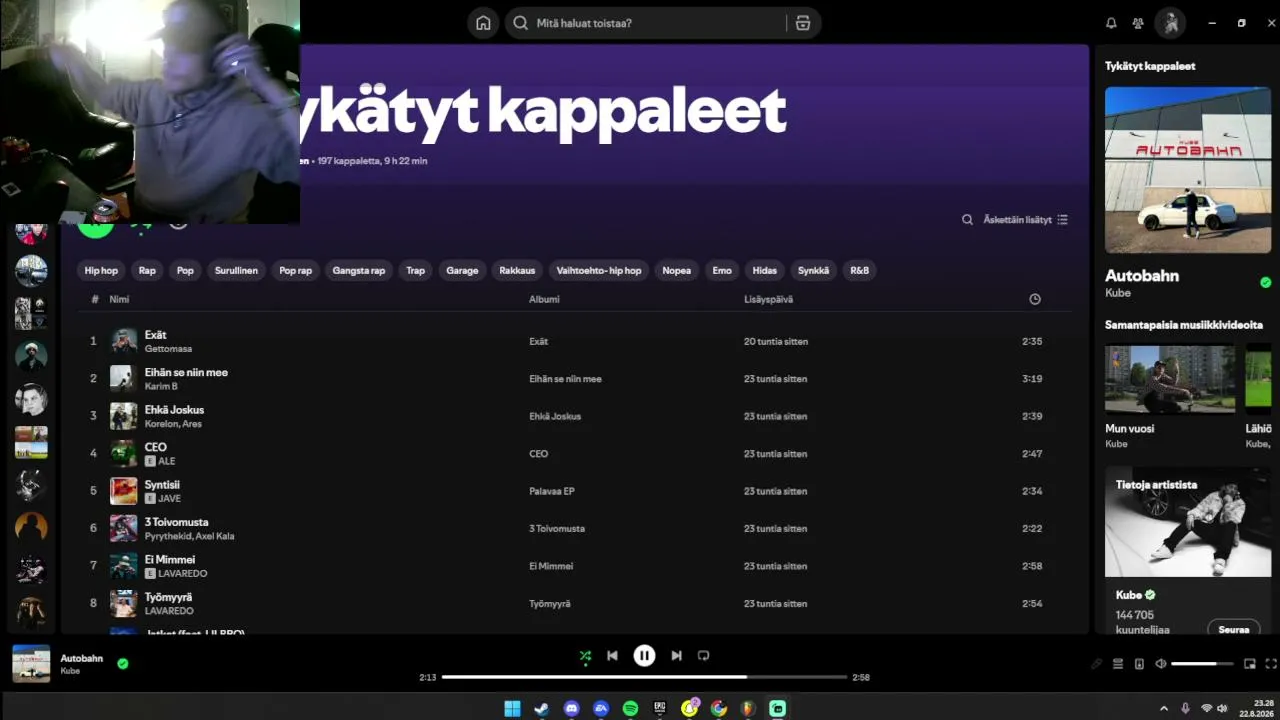Open the Äskettäin lisätyt sort dropdown
The image size is (1280, 720).
point(1025,219)
